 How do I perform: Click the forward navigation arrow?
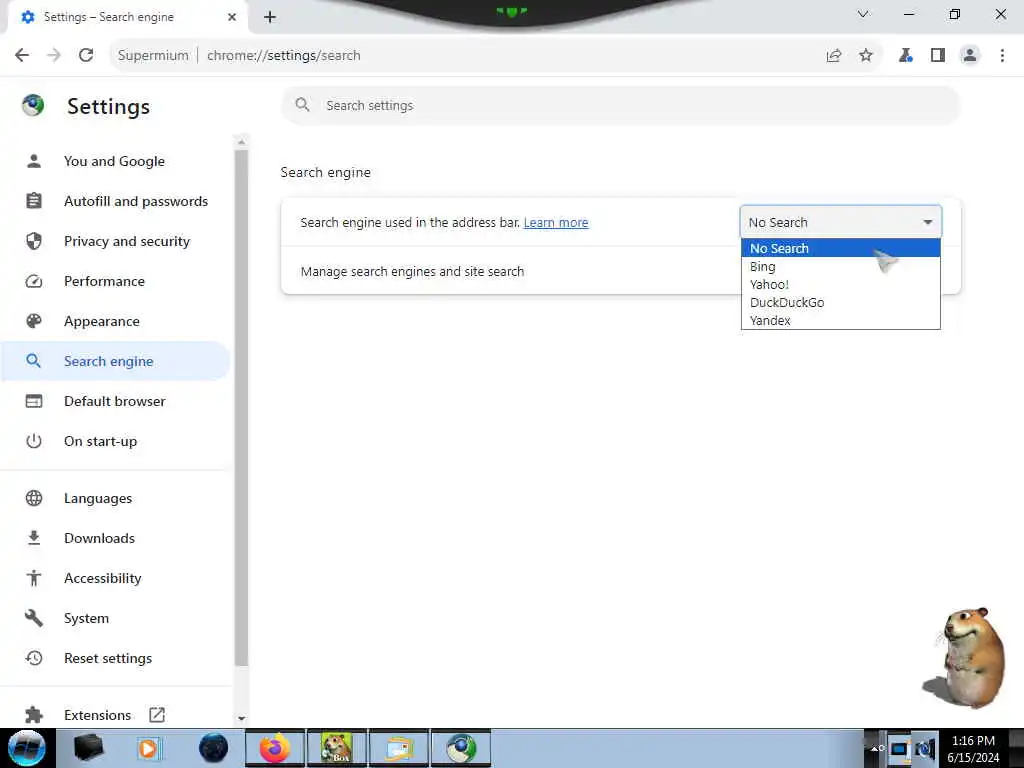click(x=54, y=56)
